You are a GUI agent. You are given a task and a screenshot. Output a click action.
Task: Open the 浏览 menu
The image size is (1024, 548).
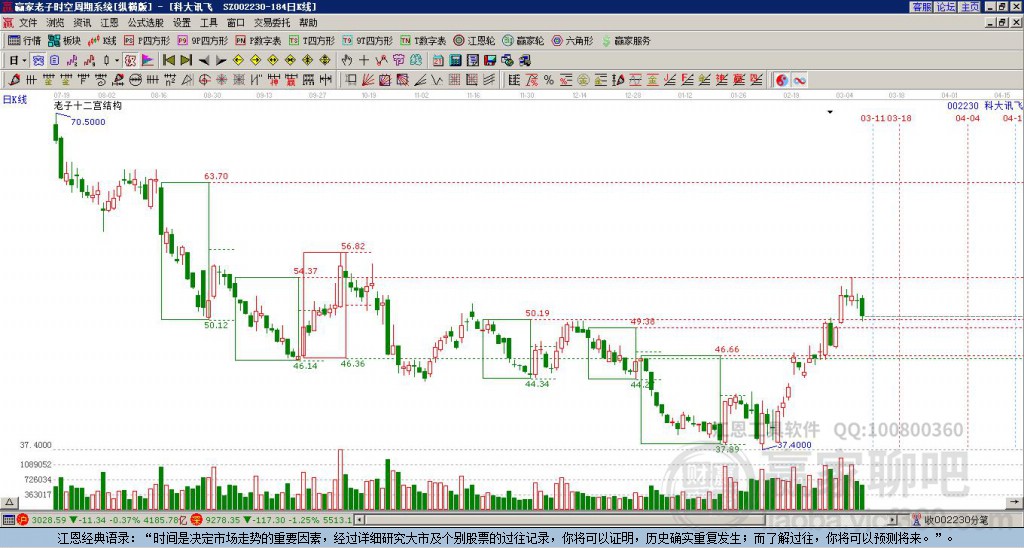[55, 23]
